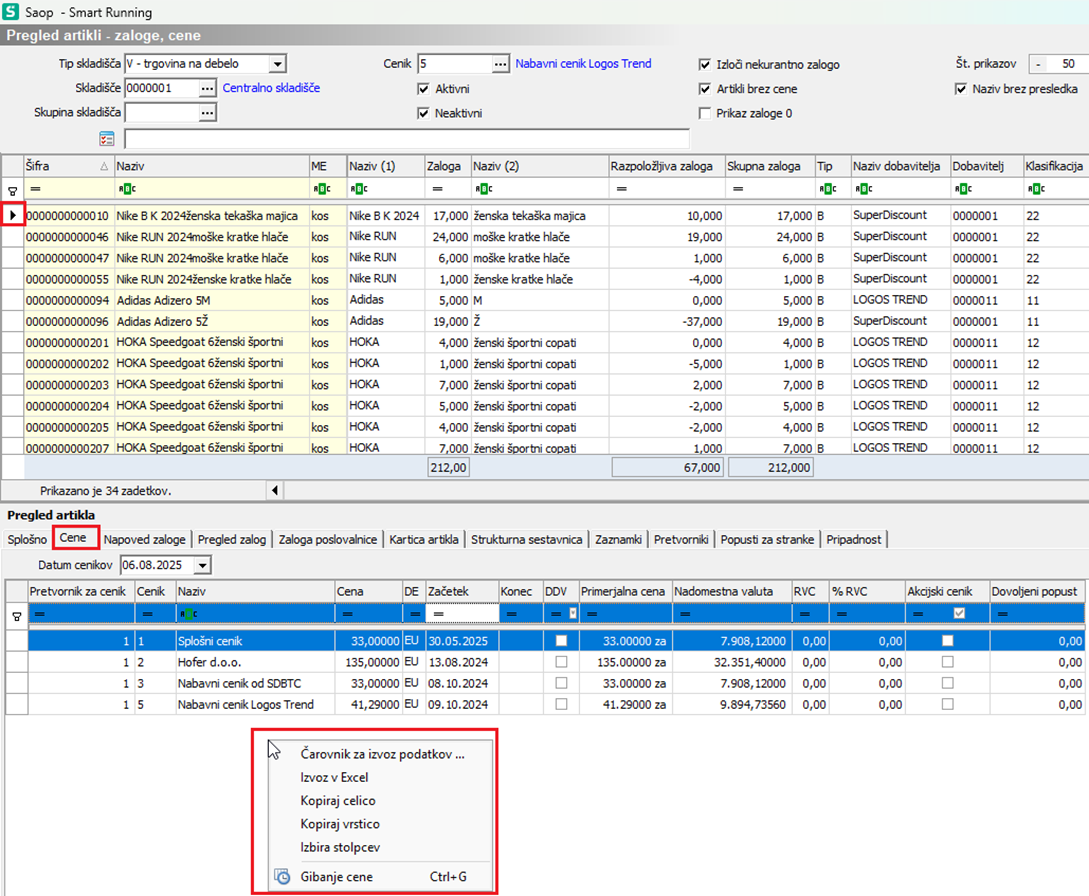This screenshot has width=1089, height=896.
Task: Enable Prikaz zaloge 0 checkbox
Action: click(704, 113)
